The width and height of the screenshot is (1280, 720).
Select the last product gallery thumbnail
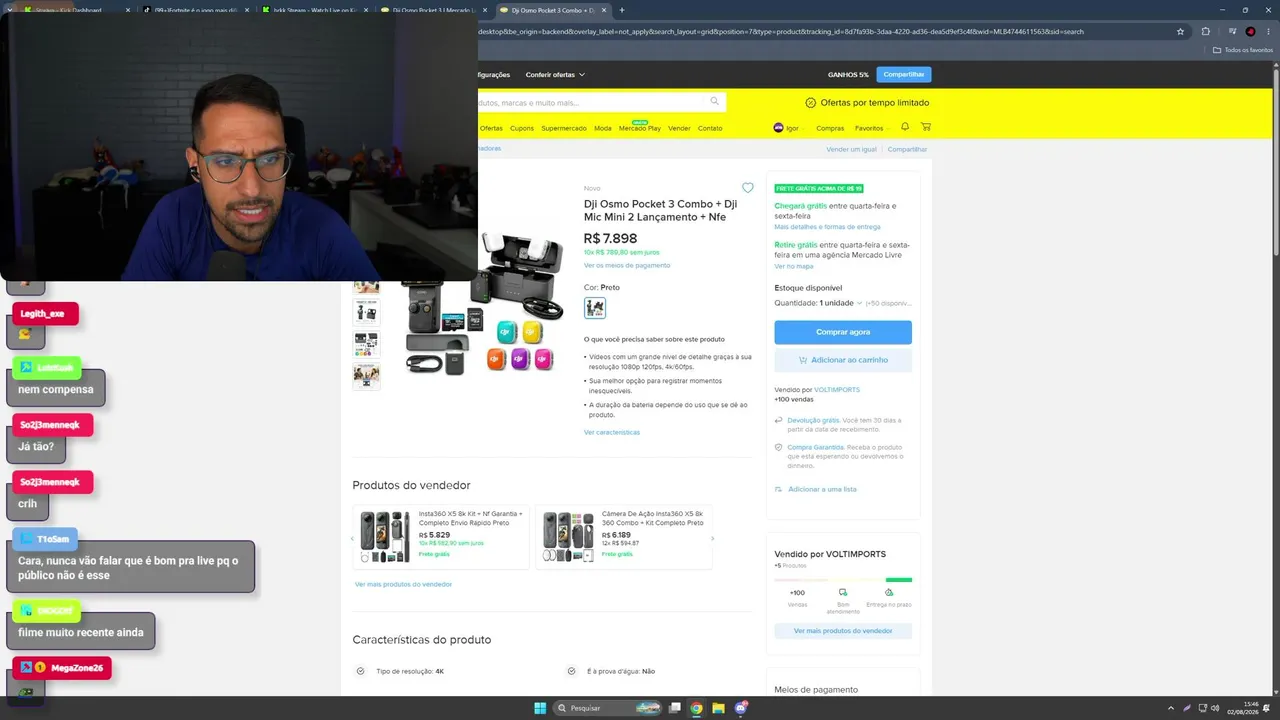(x=366, y=375)
